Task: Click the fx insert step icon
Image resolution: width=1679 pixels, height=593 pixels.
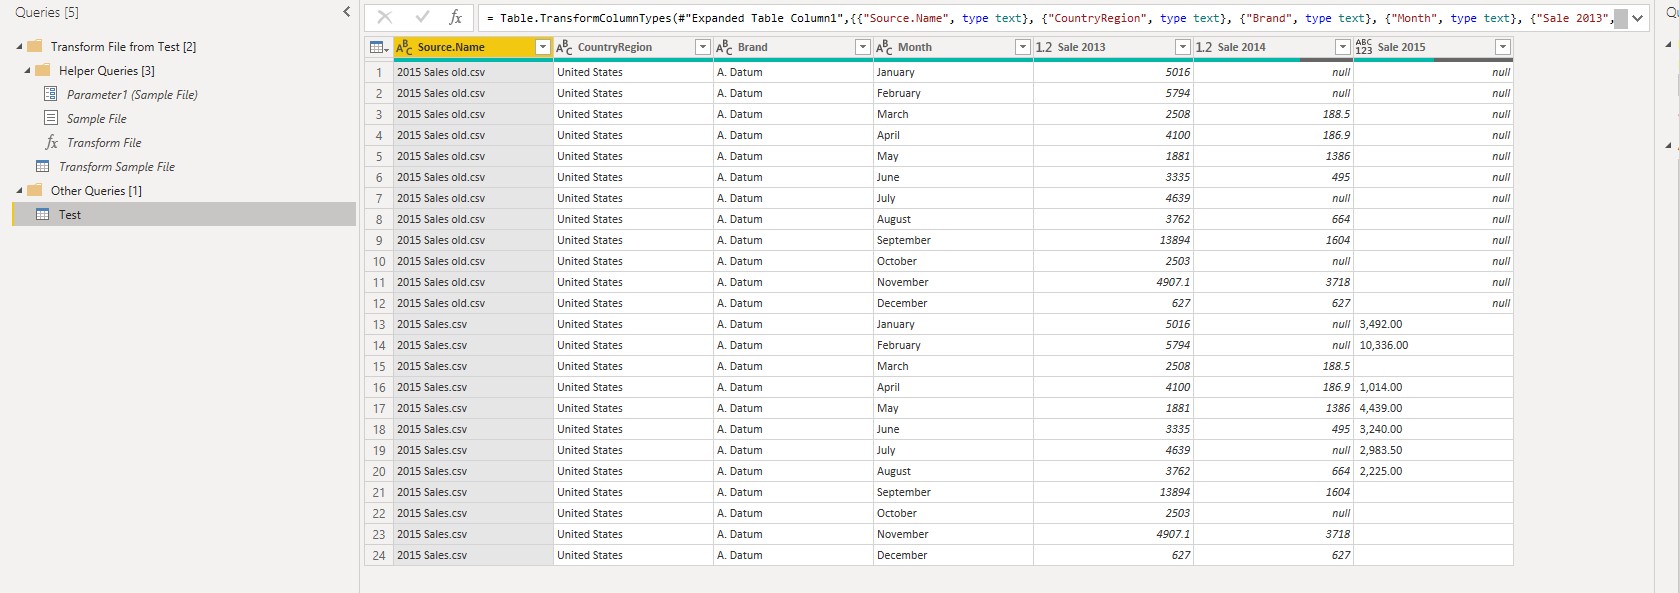Action: click(456, 17)
